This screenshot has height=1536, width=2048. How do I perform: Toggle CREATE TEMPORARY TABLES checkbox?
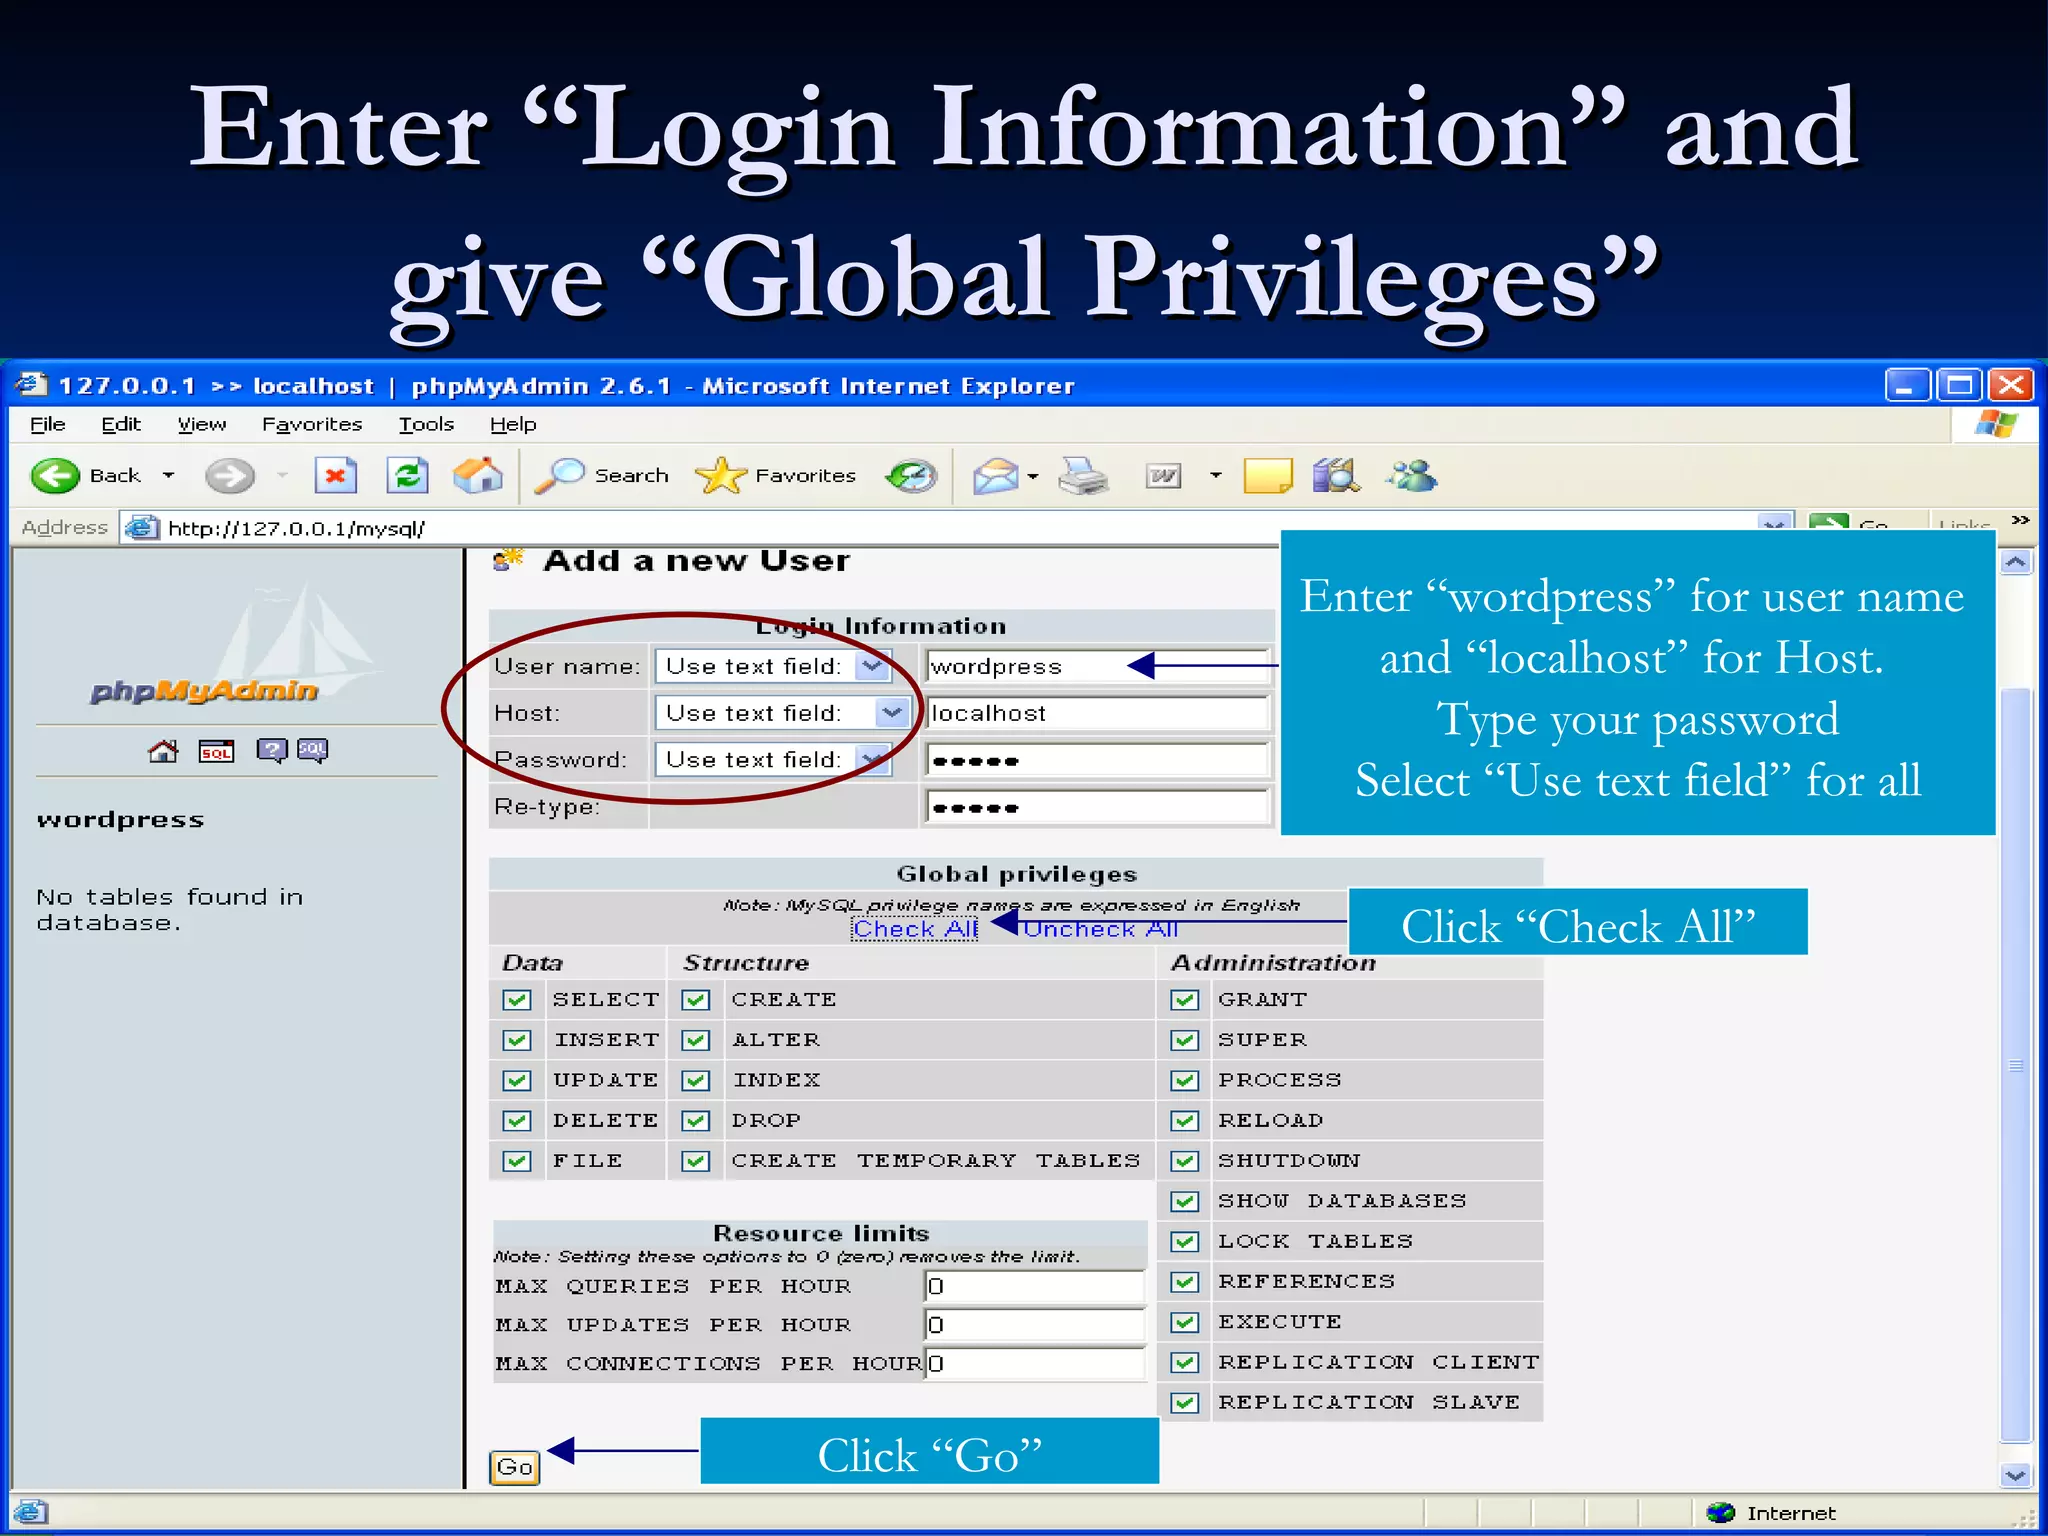(x=696, y=1161)
